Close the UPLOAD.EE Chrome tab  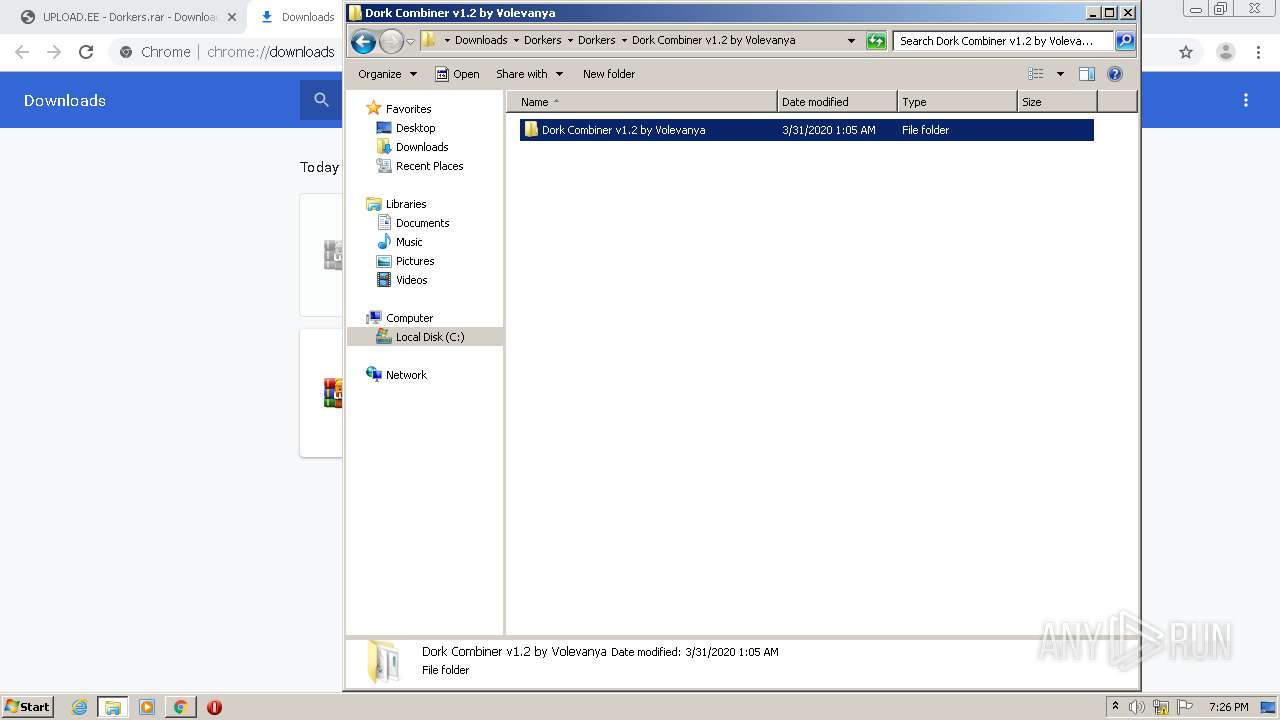pos(232,17)
